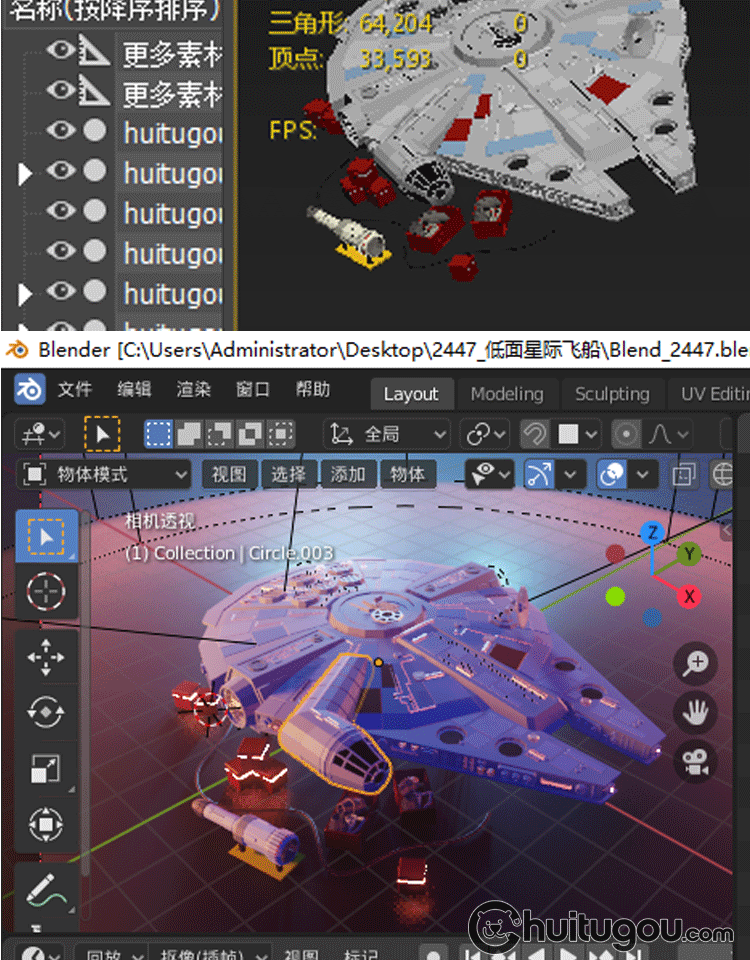The image size is (750, 960).
Task: Click the Subtract Selection mode icon
Action: point(220,434)
